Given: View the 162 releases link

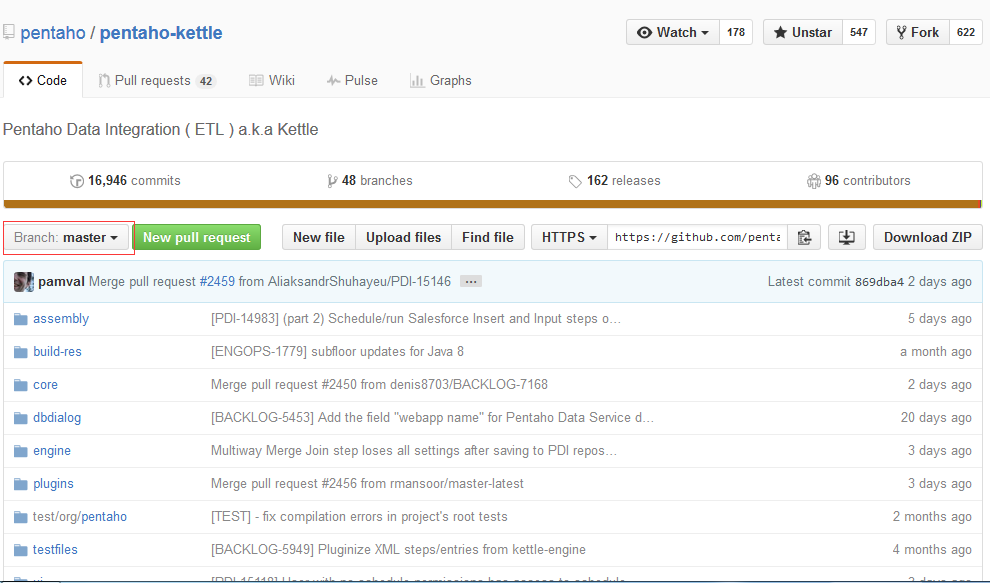Looking at the screenshot, I should [x=614, y=181].
